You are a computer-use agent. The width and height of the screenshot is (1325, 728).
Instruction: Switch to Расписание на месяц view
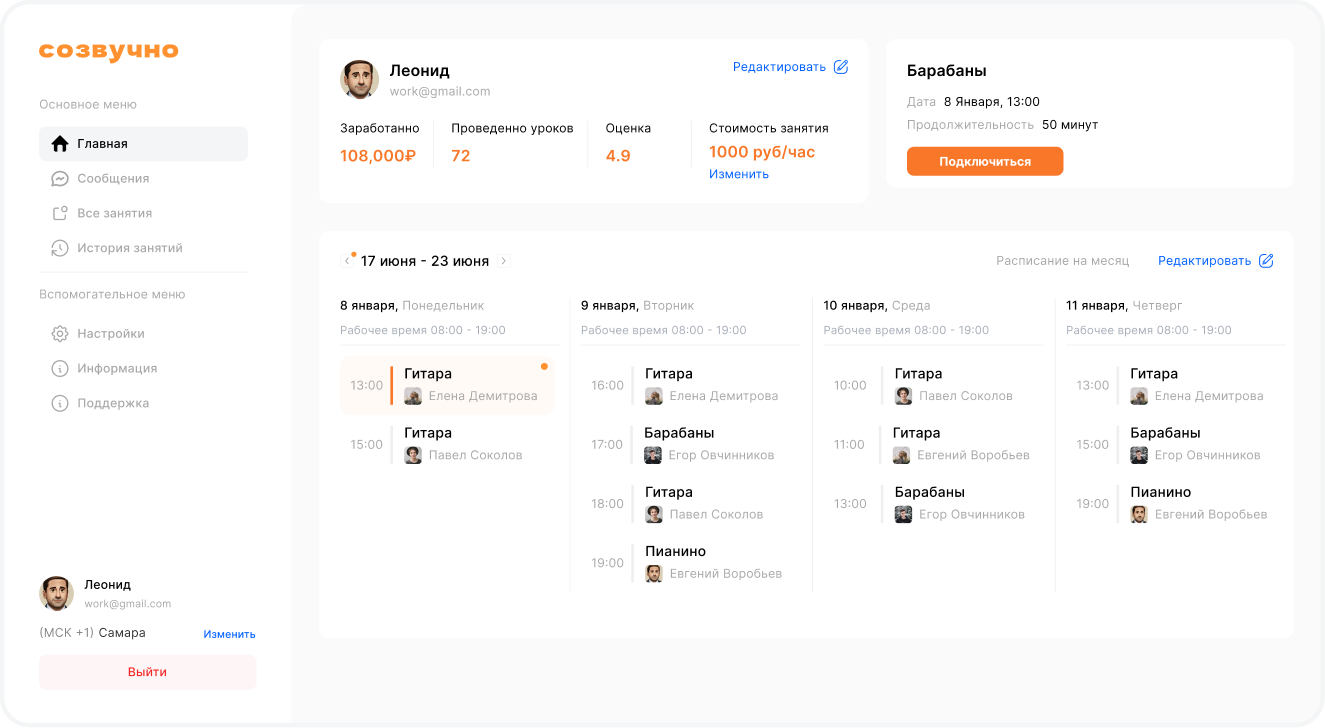point(1062,261)
